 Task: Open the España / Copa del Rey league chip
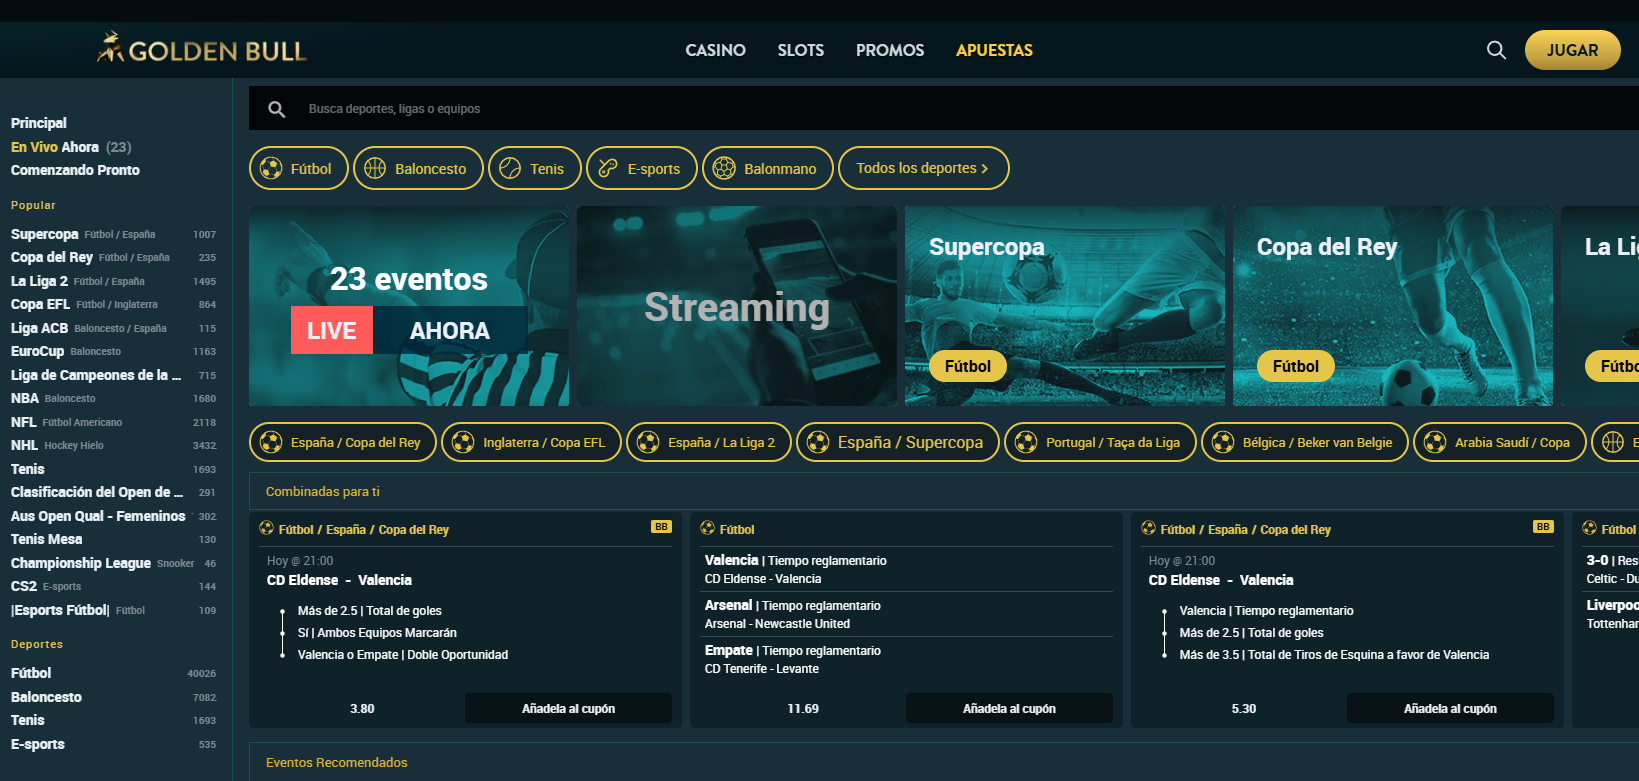point(343,442)
